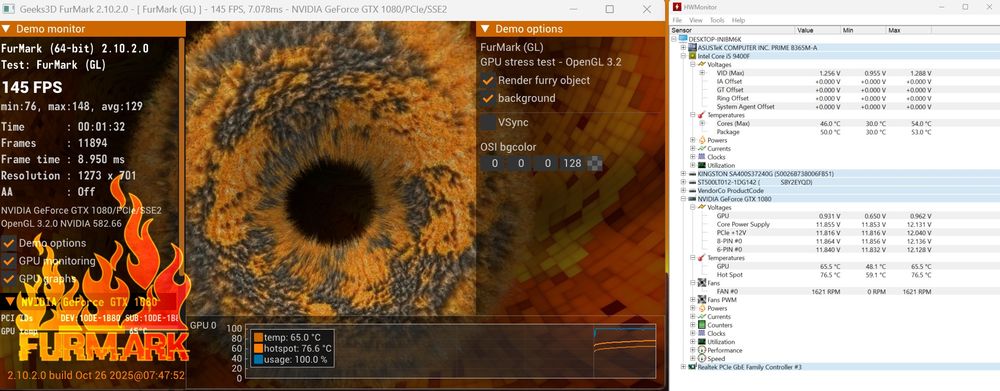Enable the VSync checkbox

[x=488, y=122]
